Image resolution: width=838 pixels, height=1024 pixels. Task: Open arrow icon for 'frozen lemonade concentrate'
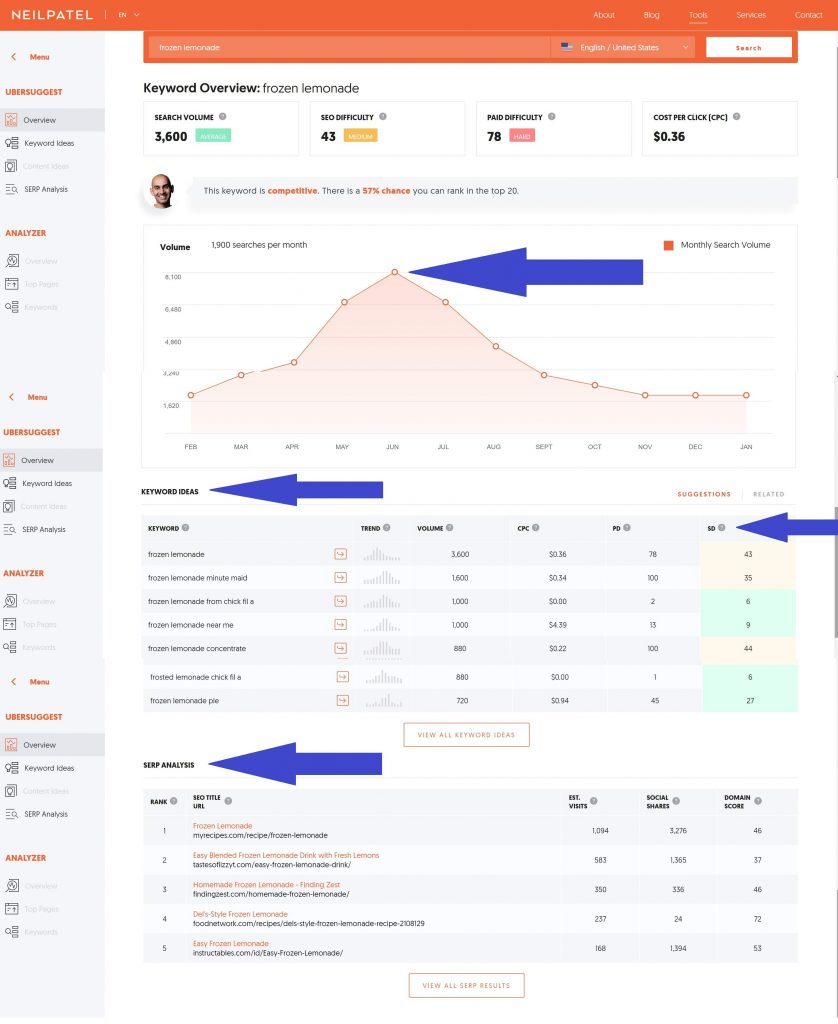pyautogui.click(x=340, y=648)
